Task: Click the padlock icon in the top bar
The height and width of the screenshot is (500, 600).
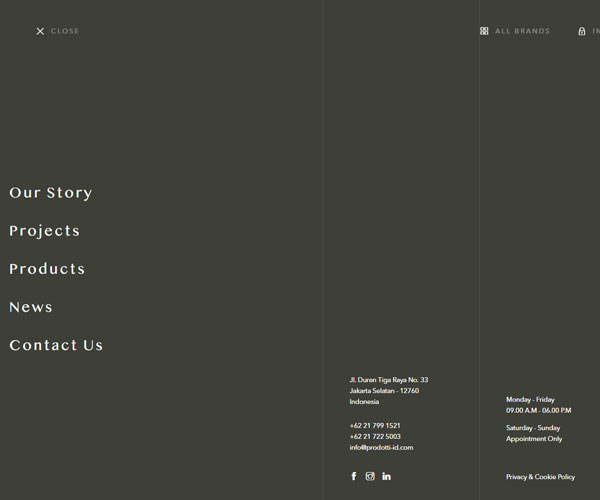Action: click(582, 31)
